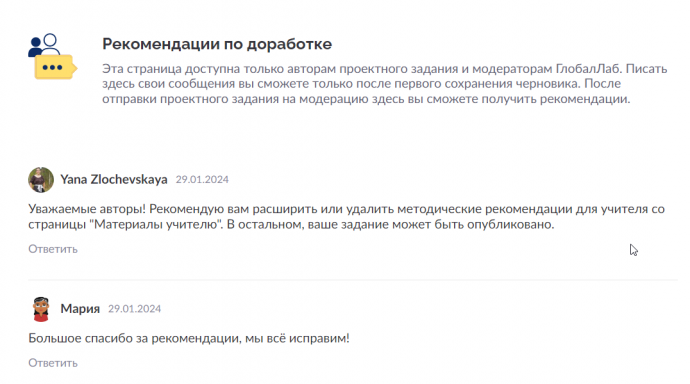690x384 pixels.
Task: Click the date next to Yana Zlochevskaya
Action: (x=202, y=179)
